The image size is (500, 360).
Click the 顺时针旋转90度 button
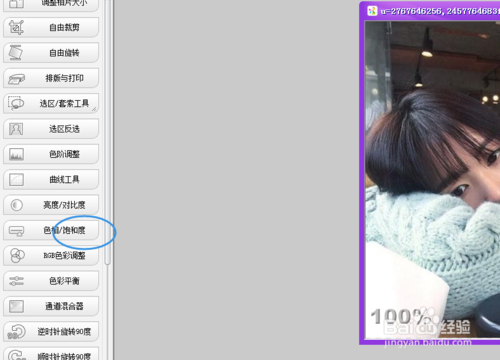(x=51, y=354)
